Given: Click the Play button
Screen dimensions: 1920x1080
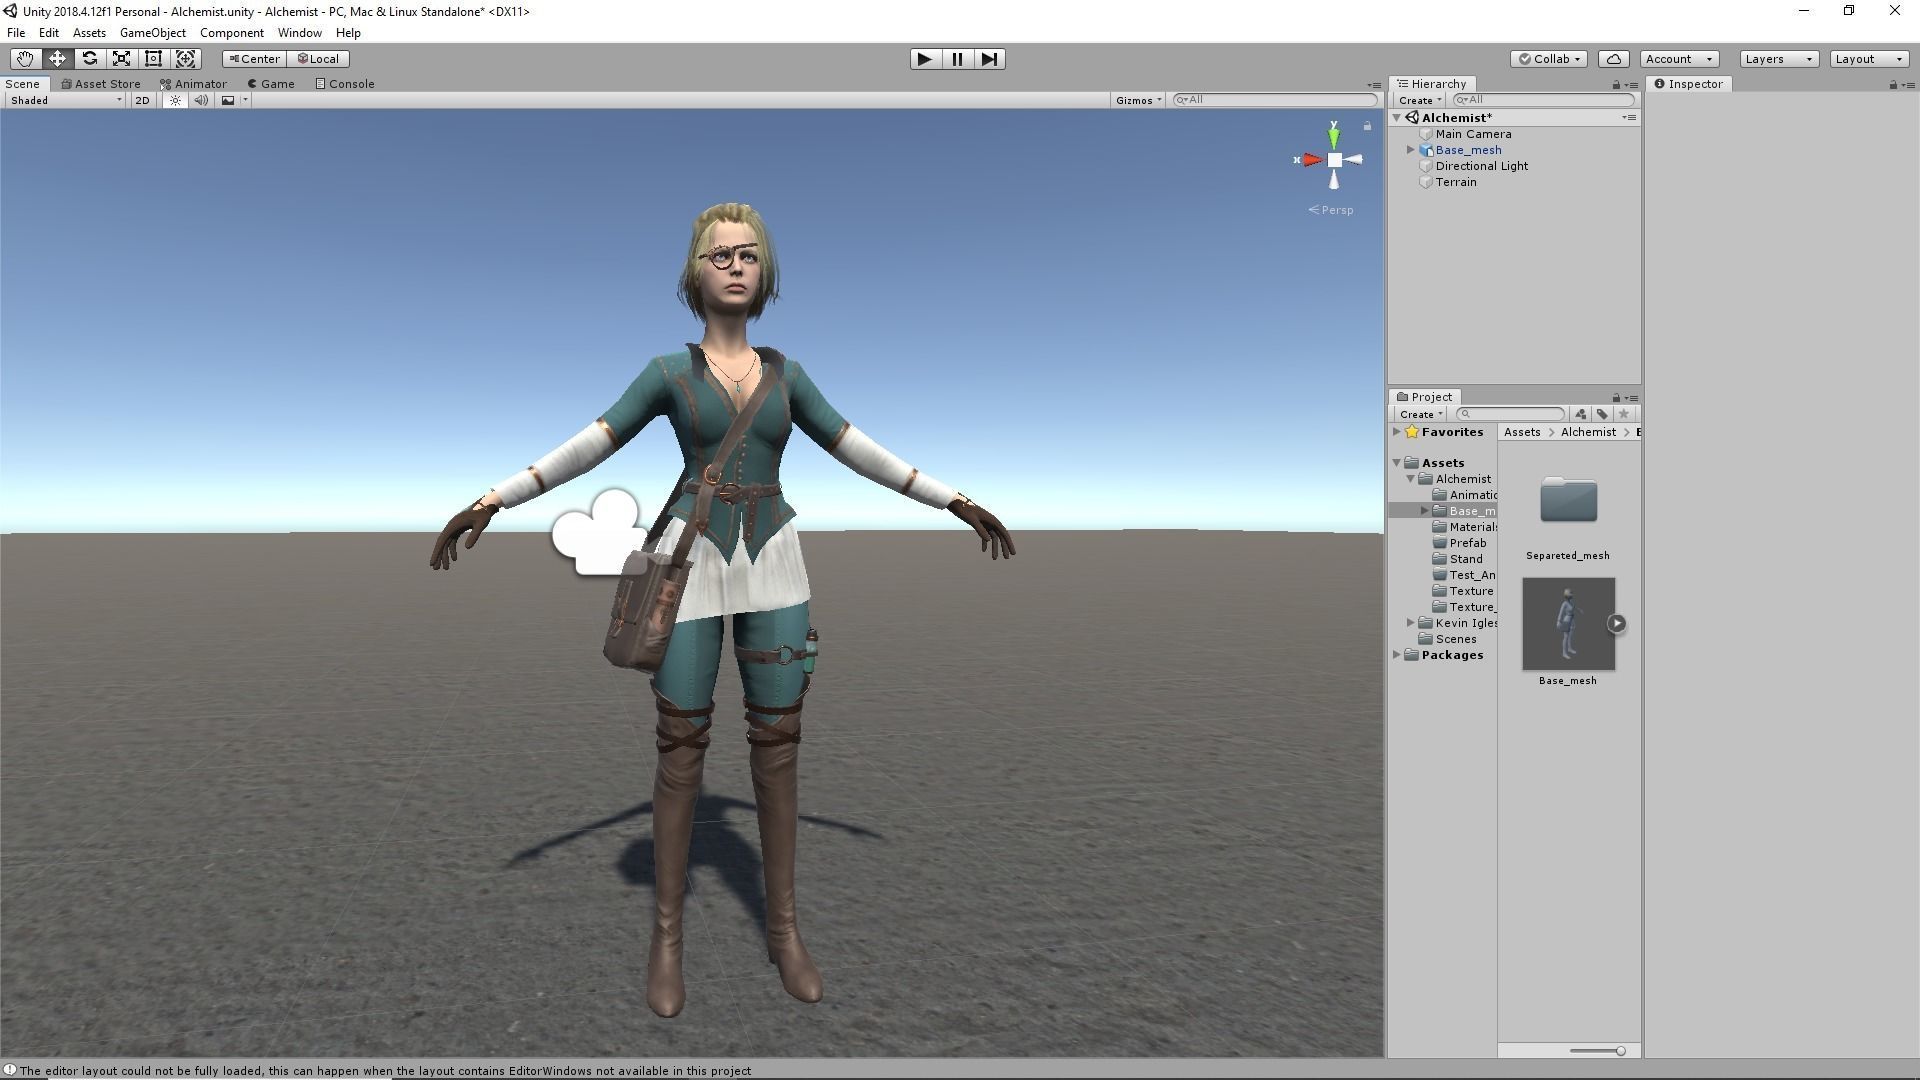Looking at the screenshot, I should [924, 59].
